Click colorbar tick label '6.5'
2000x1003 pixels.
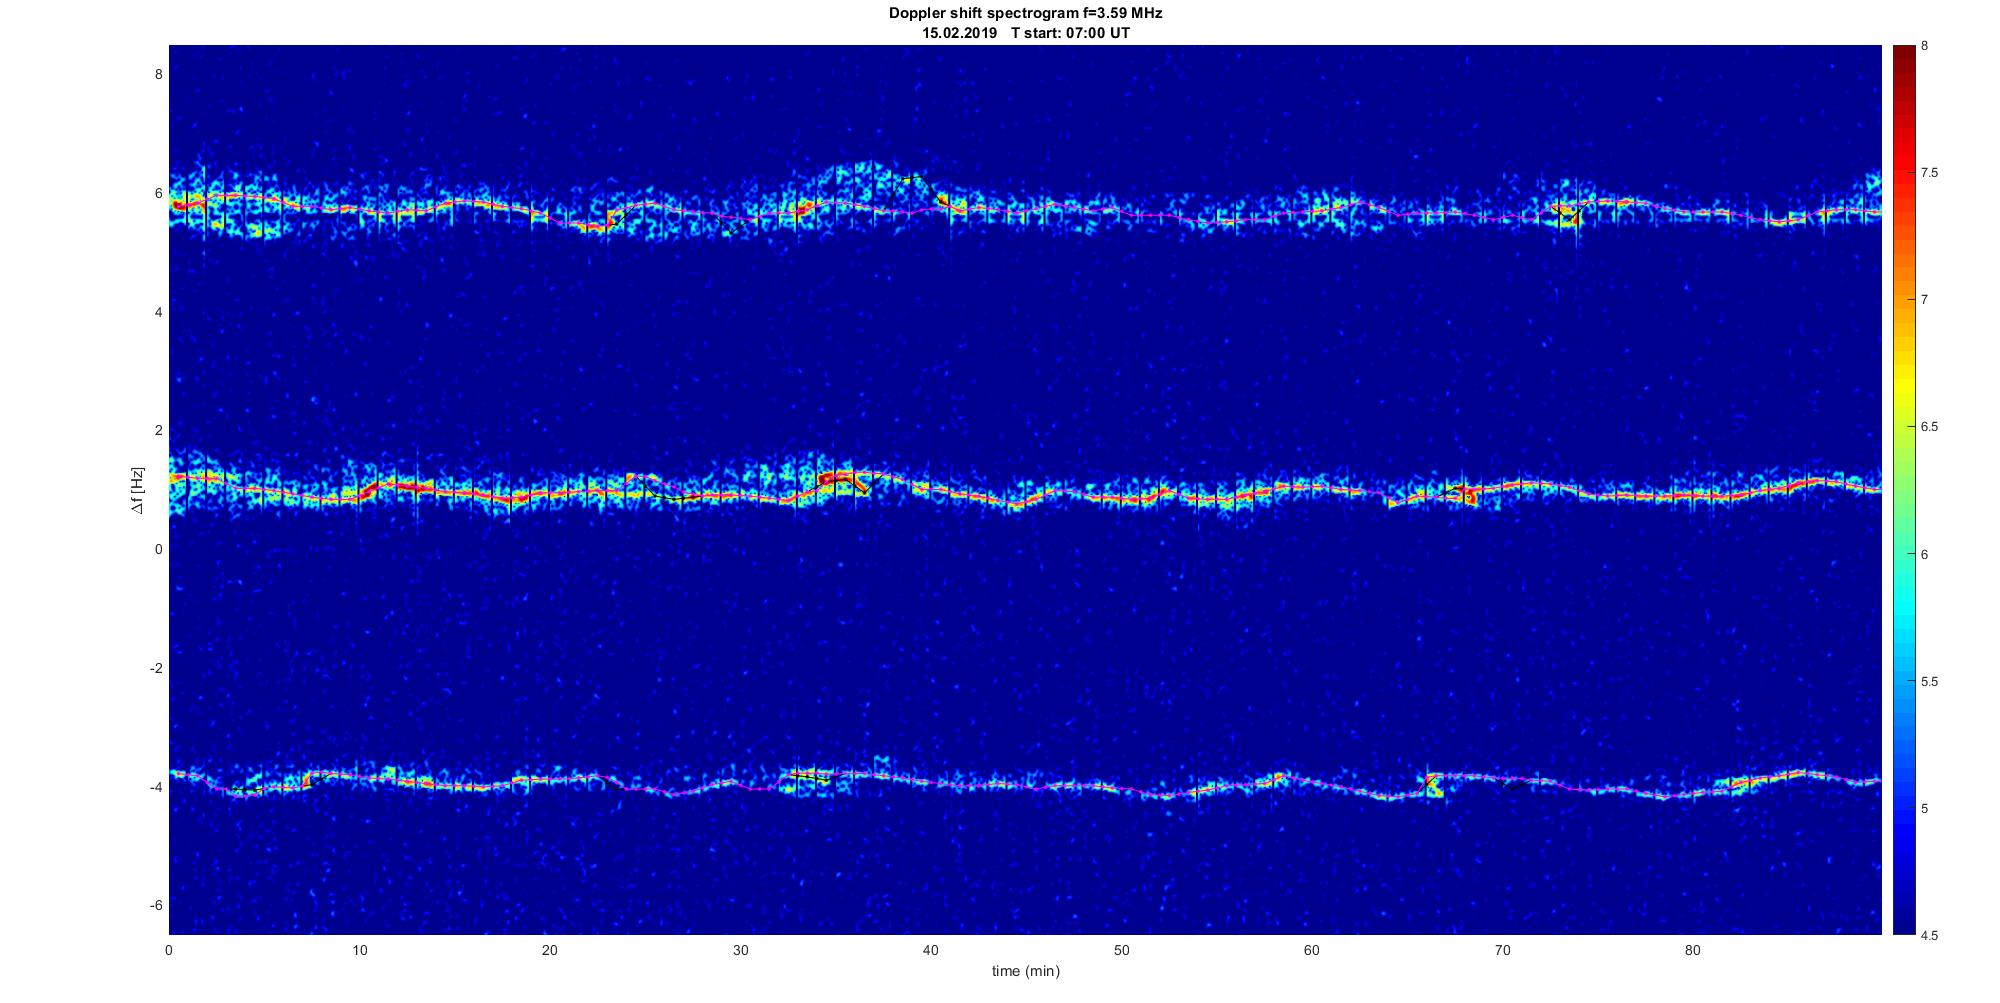click(1929, 427)
